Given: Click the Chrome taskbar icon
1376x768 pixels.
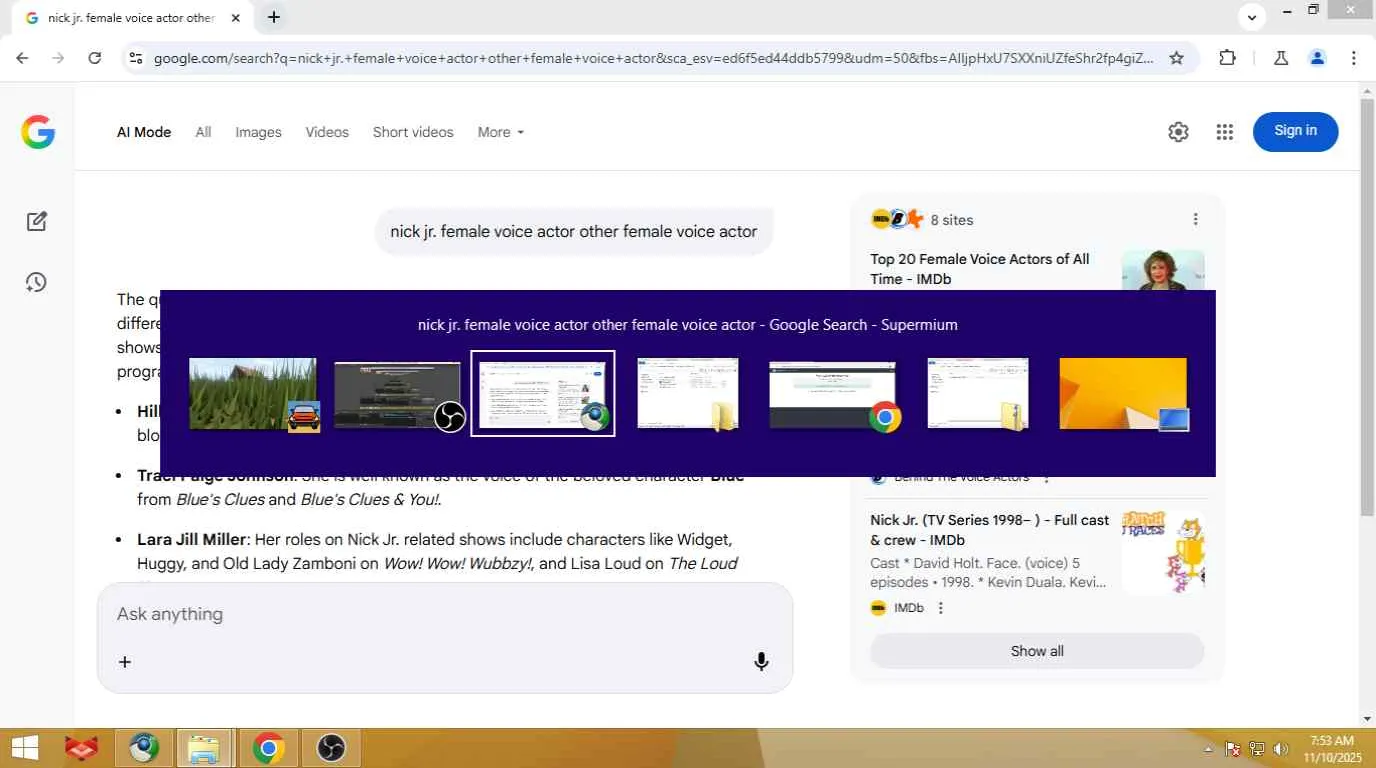Looking at the screenshot, I should coord(267,748).
